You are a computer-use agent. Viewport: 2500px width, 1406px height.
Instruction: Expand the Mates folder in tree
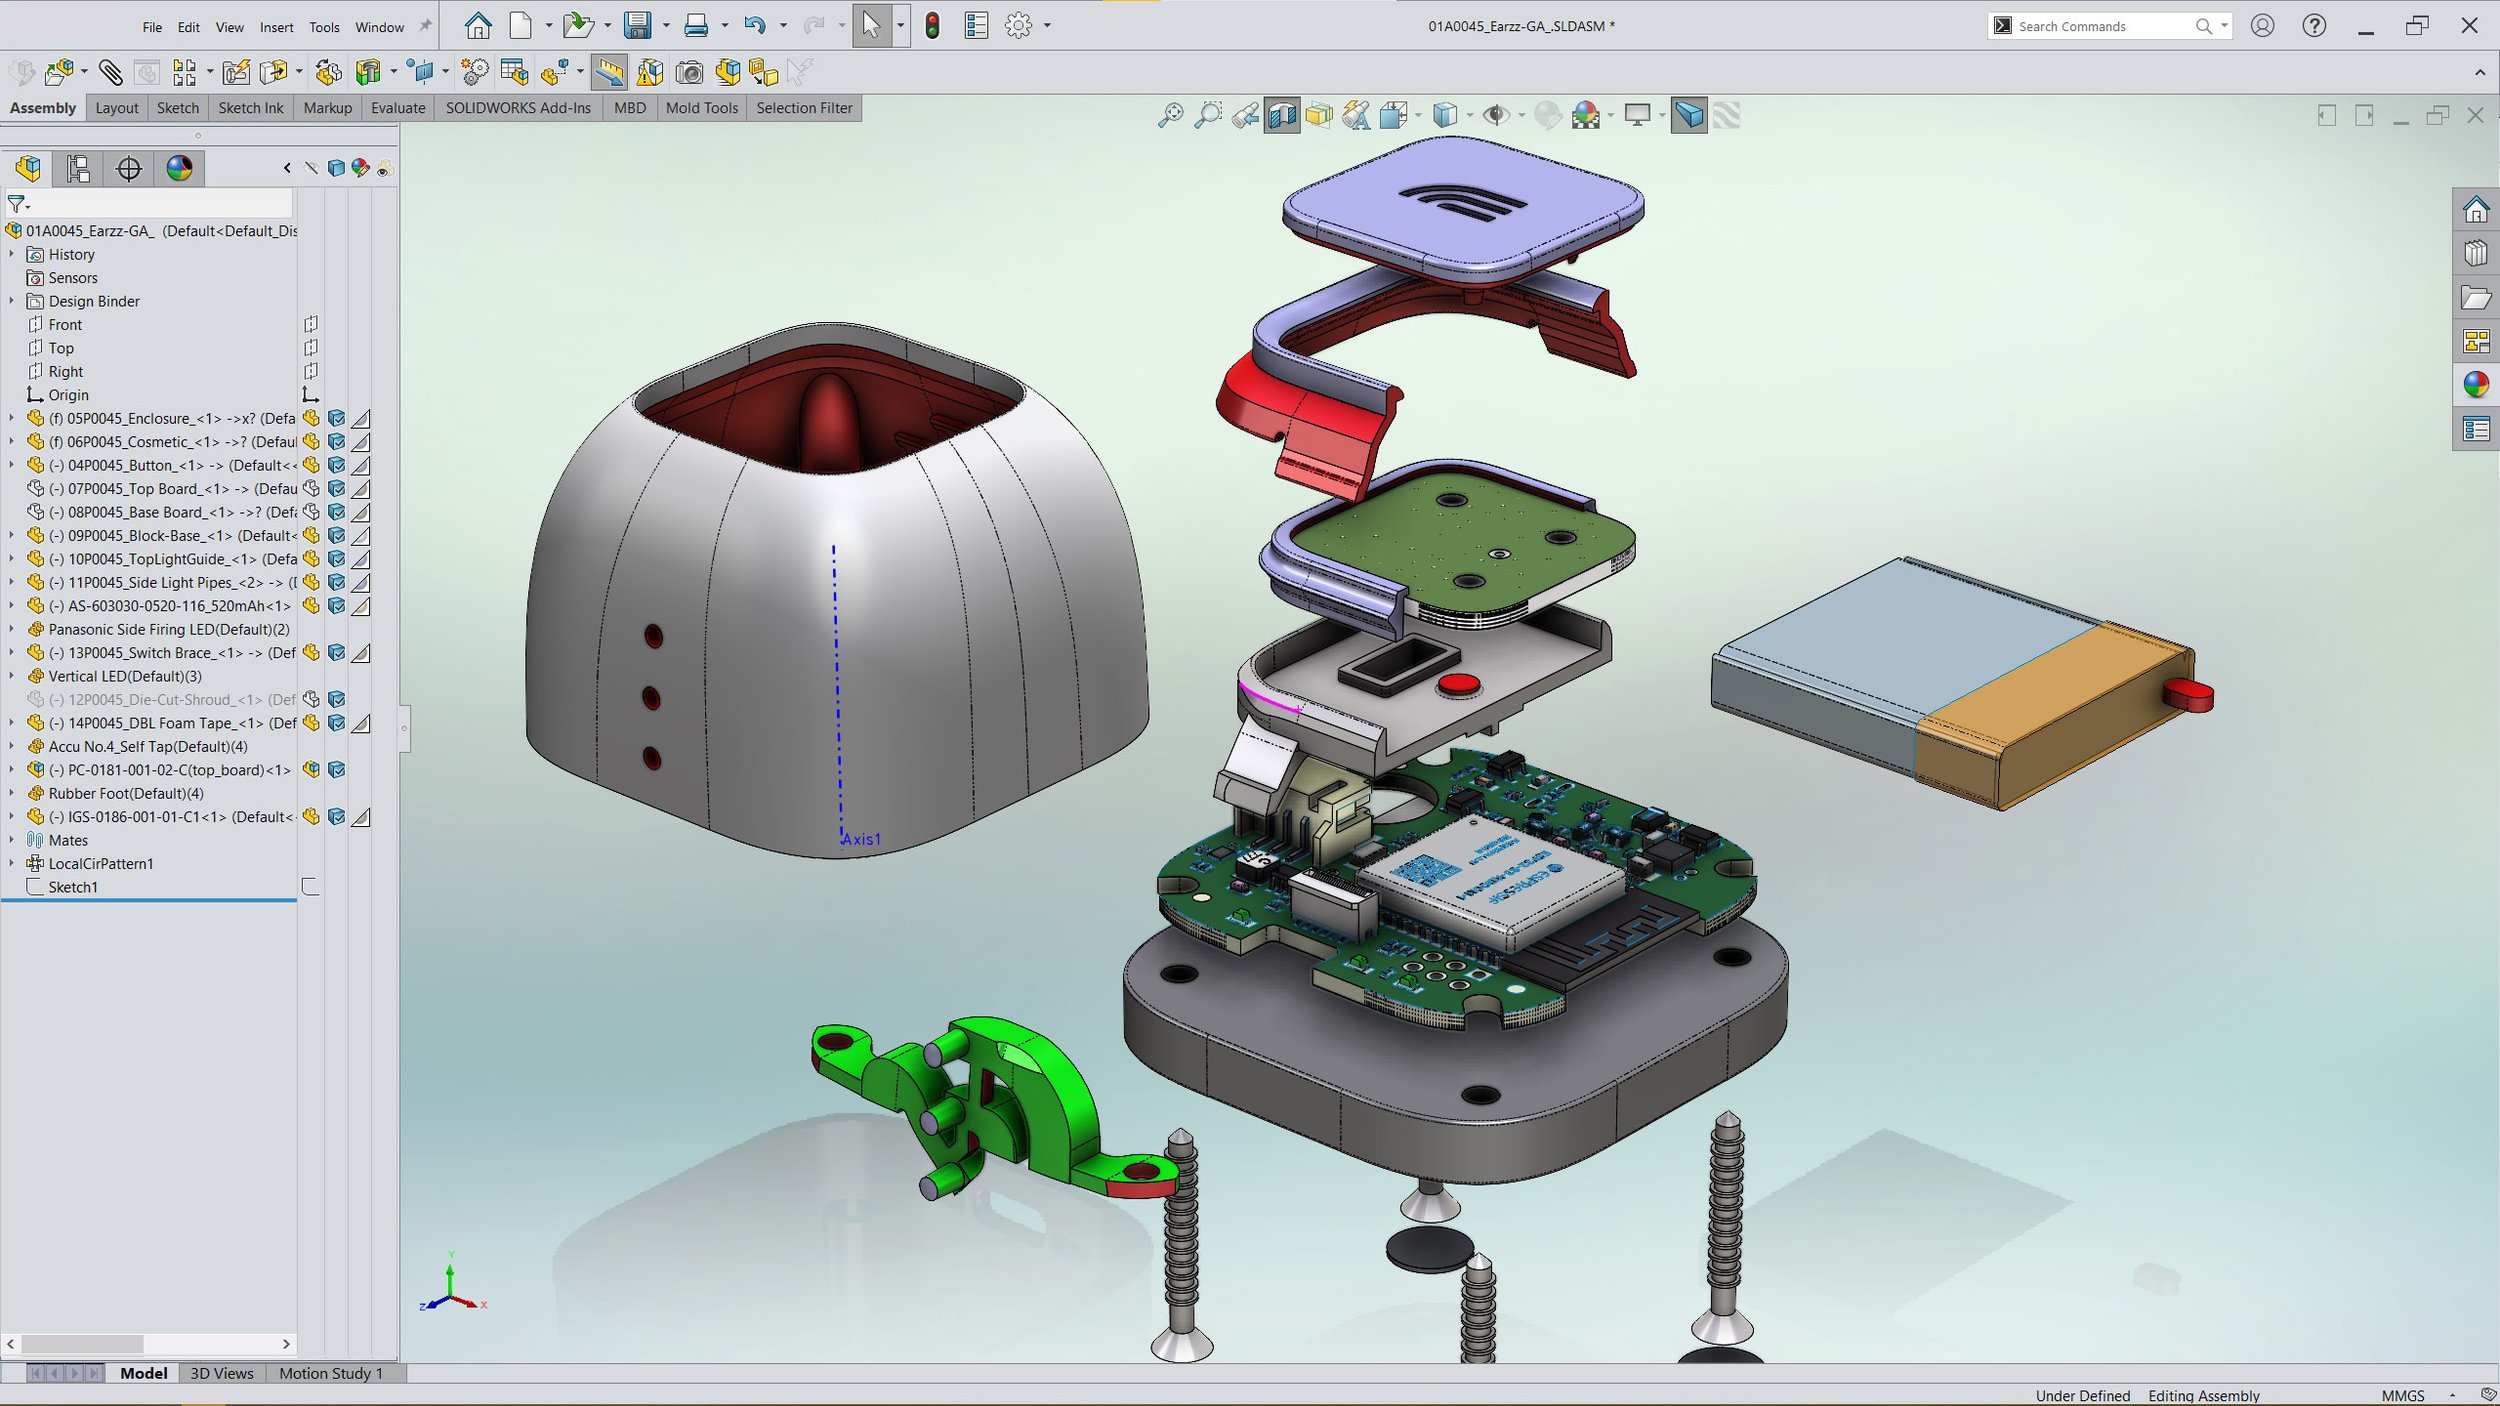[x=12, y=840]
